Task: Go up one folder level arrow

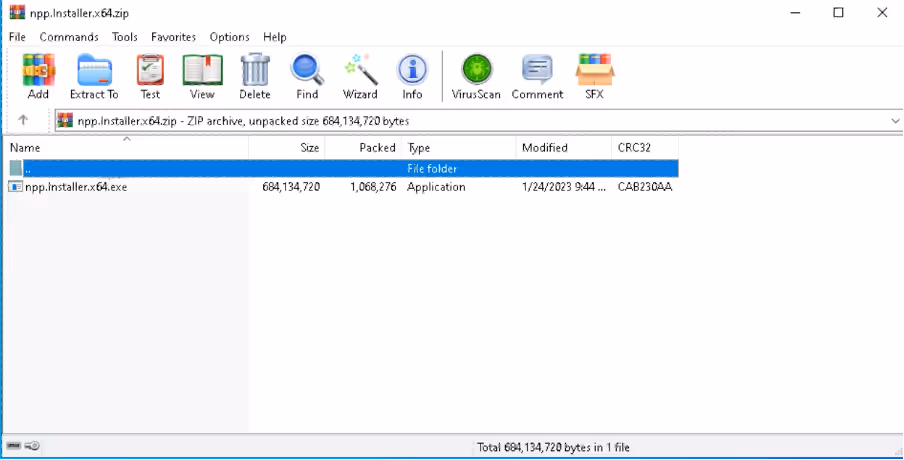Action: [23, 120]
